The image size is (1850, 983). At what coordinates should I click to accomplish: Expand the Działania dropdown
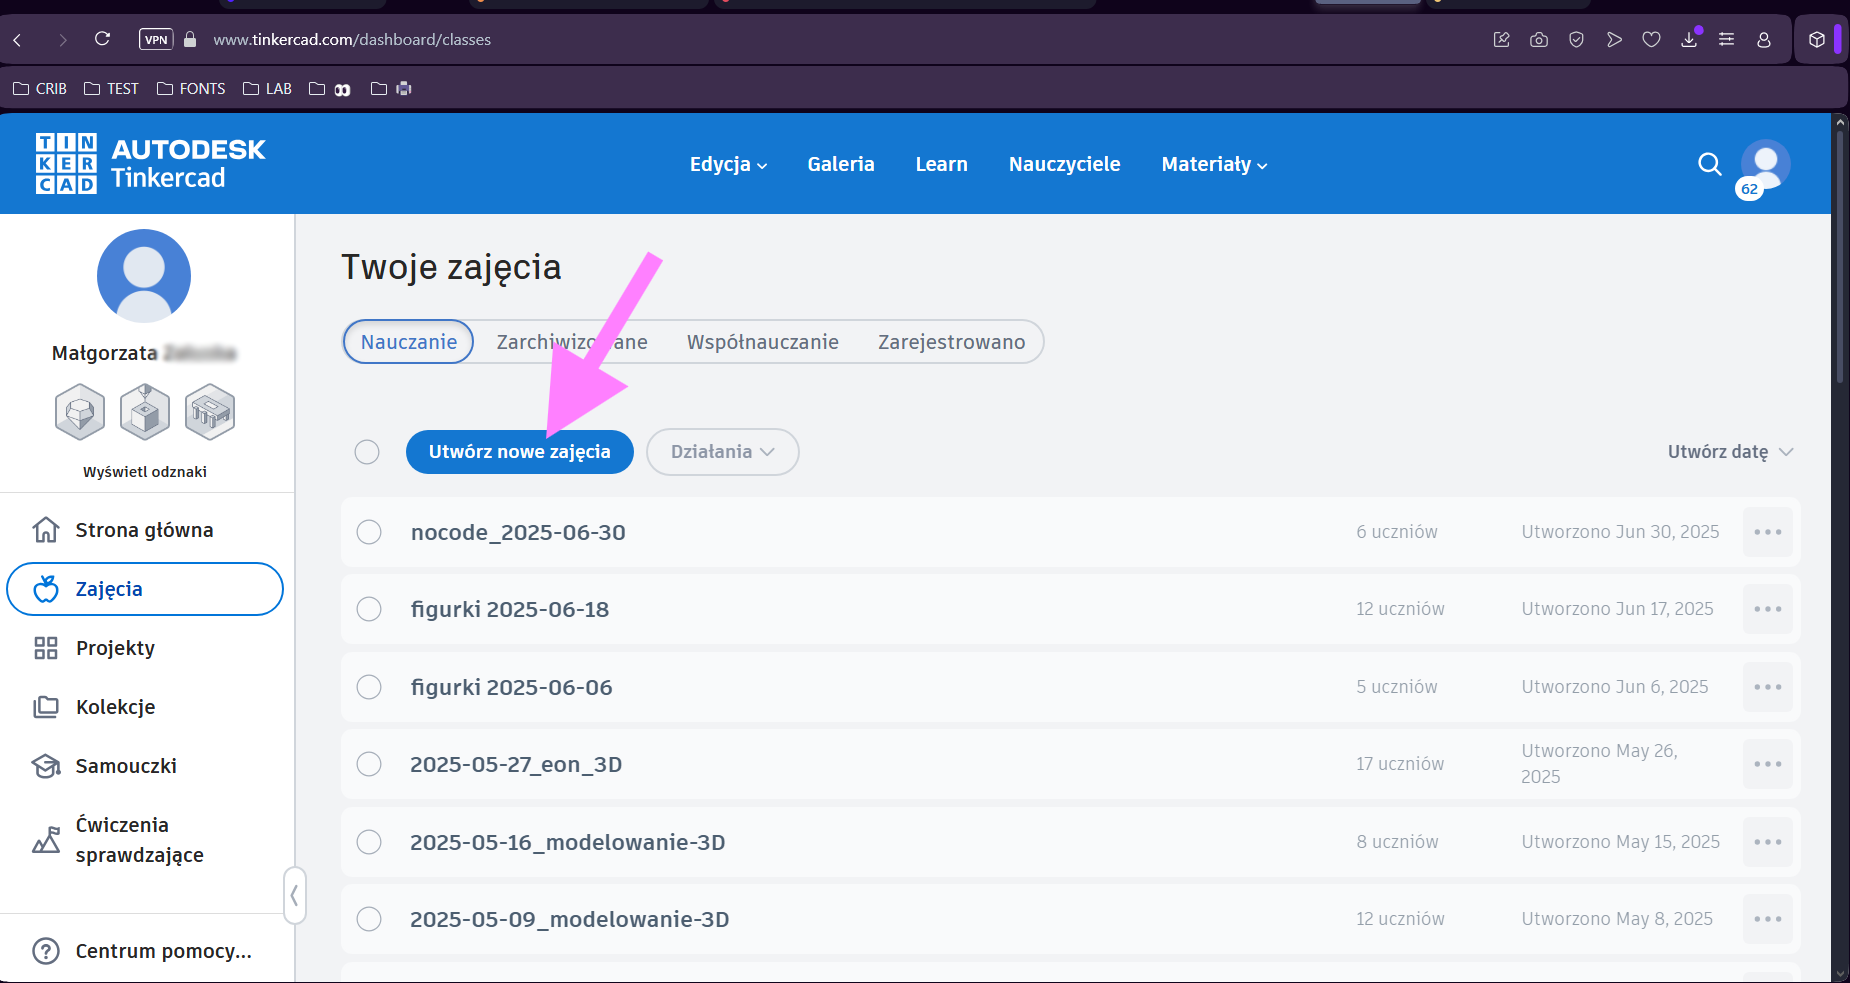tap(722, 452)
